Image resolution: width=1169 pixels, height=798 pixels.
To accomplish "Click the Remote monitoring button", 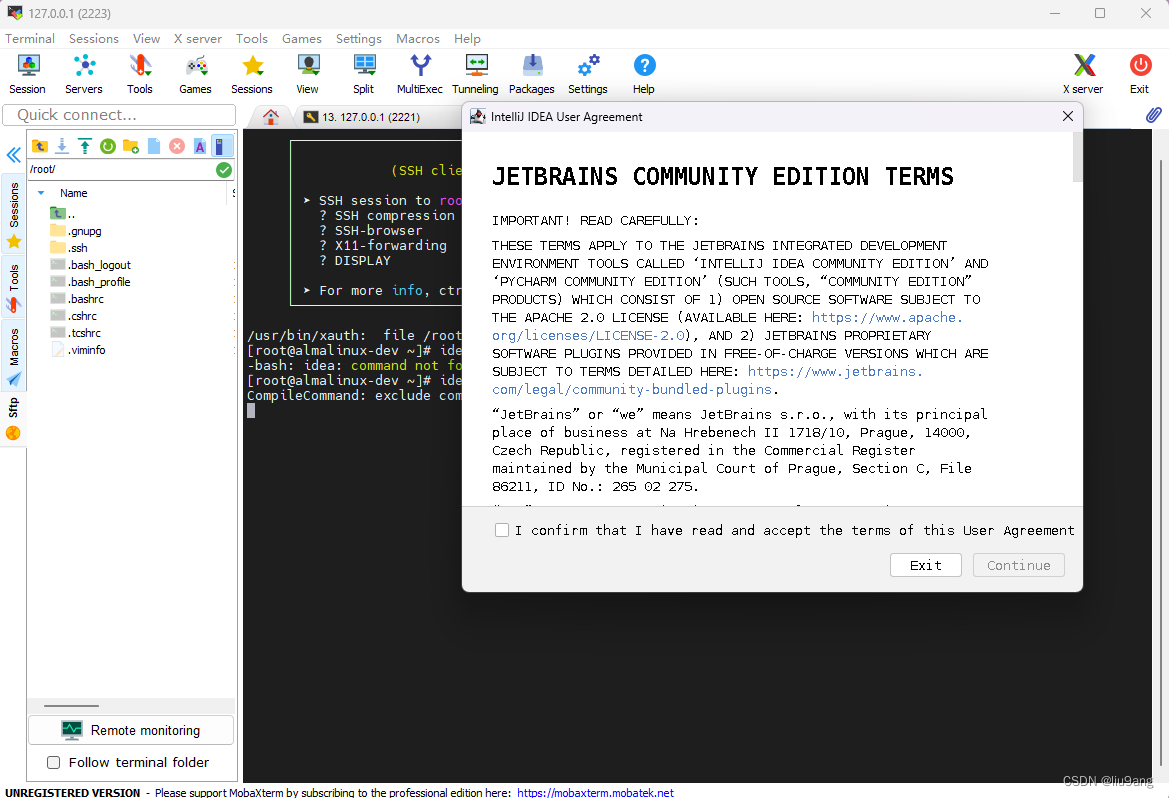I will pos(131,730).
